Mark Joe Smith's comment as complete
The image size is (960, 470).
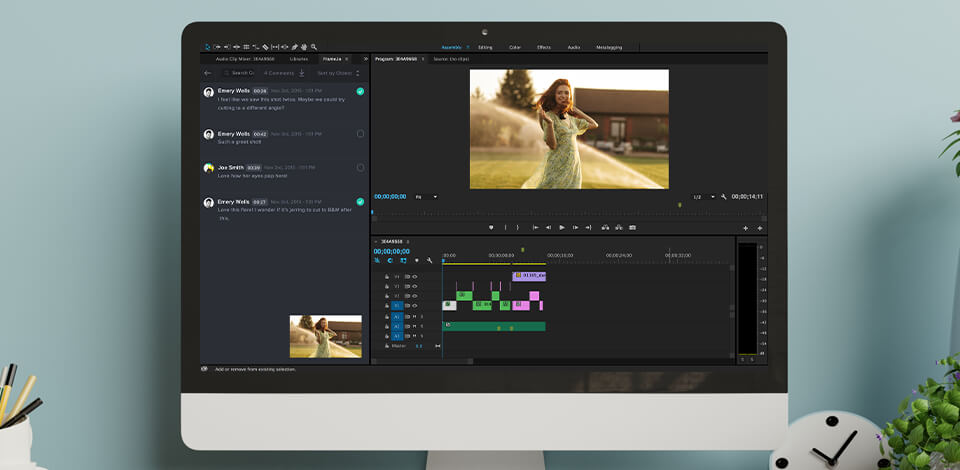click(360, 168)
